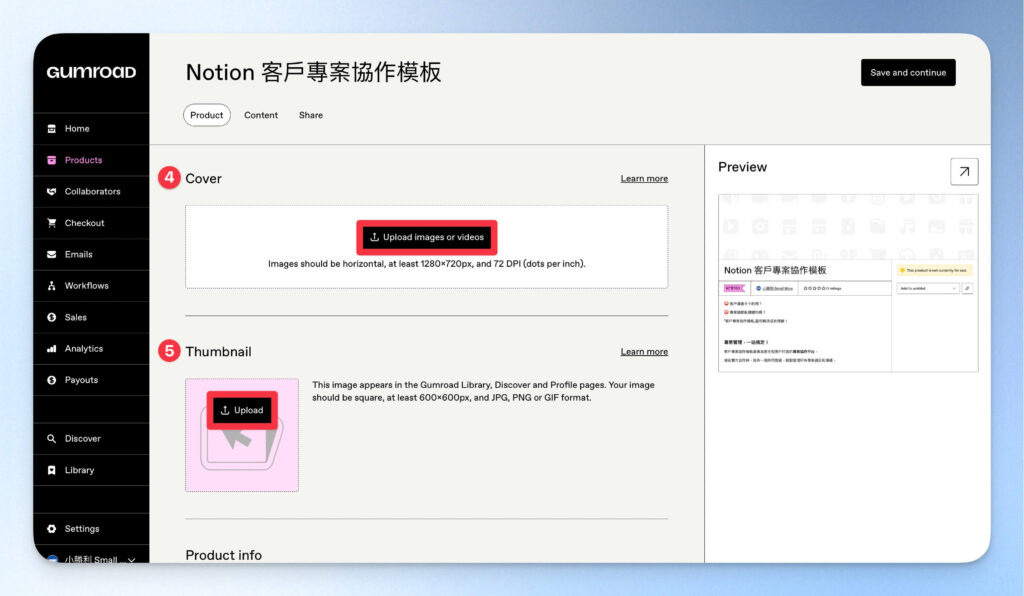Open Settings from sidebar
Image resolution: width=1024 pixels, height=596 pixels.
(x=91, y=529)
